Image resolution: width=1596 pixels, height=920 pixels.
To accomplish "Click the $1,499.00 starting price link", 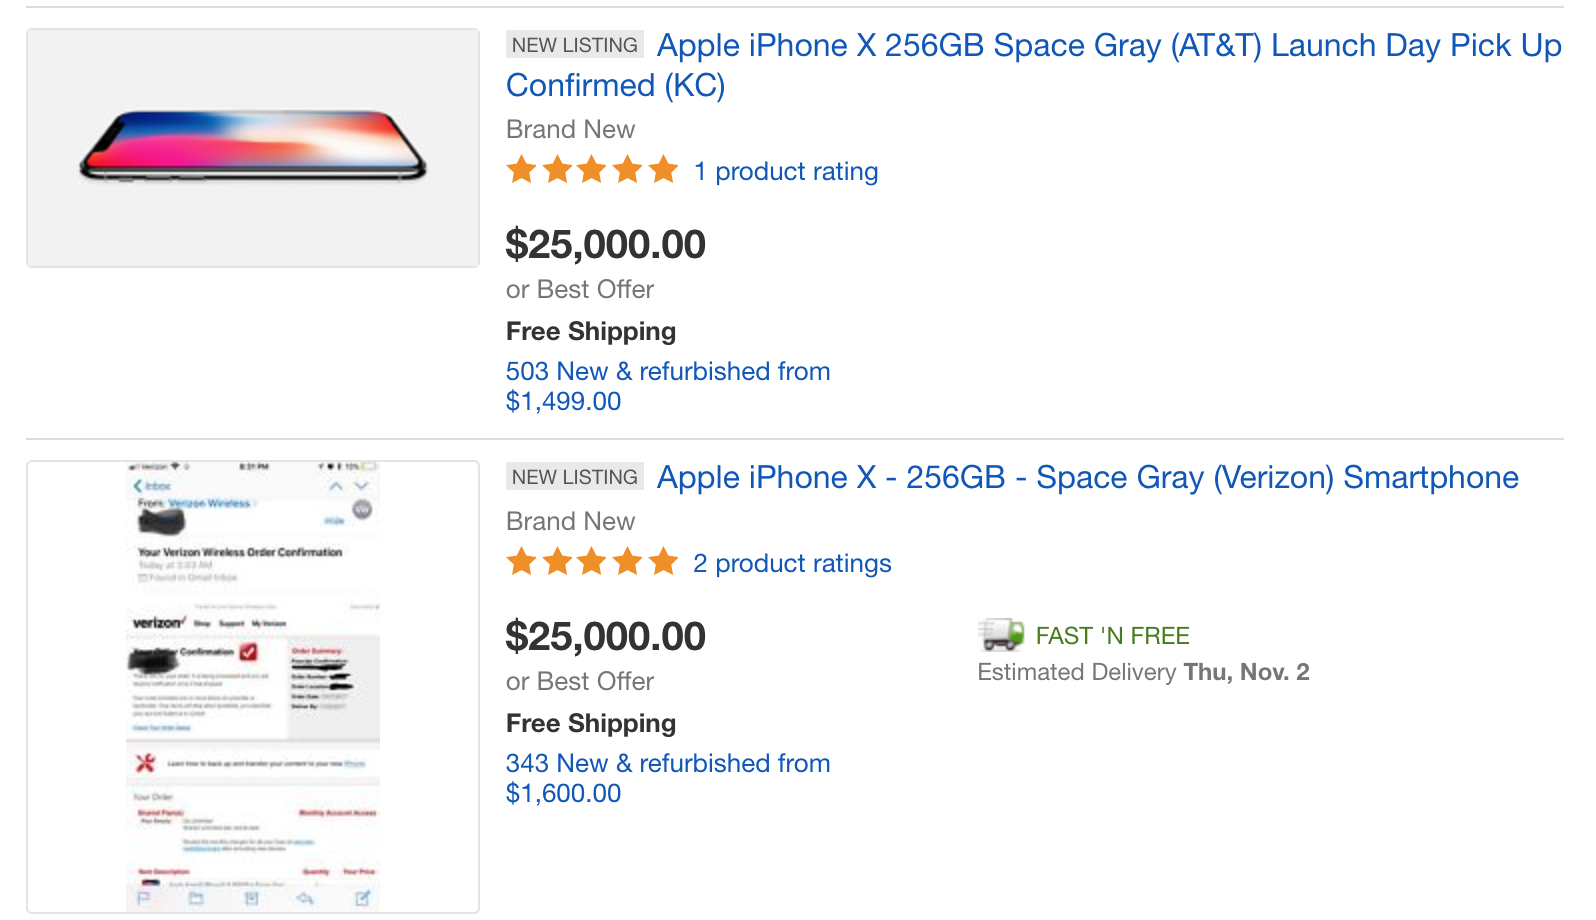I will (x=563, y=402).
